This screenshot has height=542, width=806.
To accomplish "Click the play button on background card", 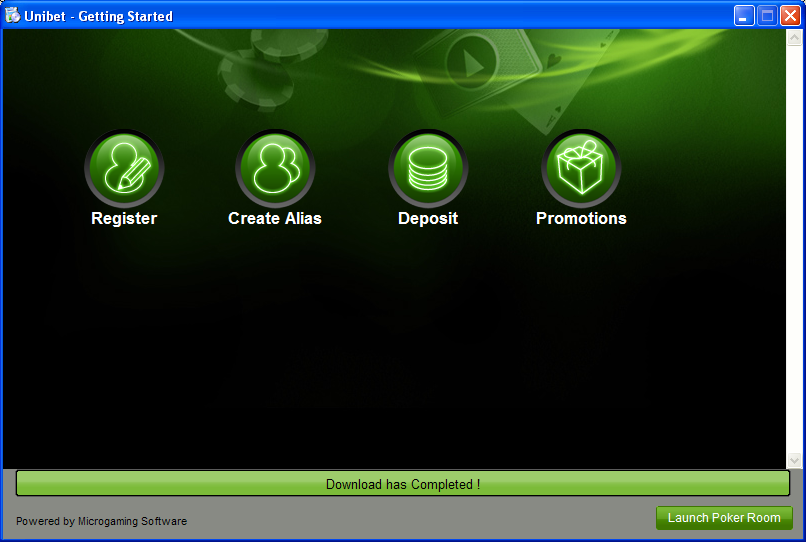I will point(471,63).
